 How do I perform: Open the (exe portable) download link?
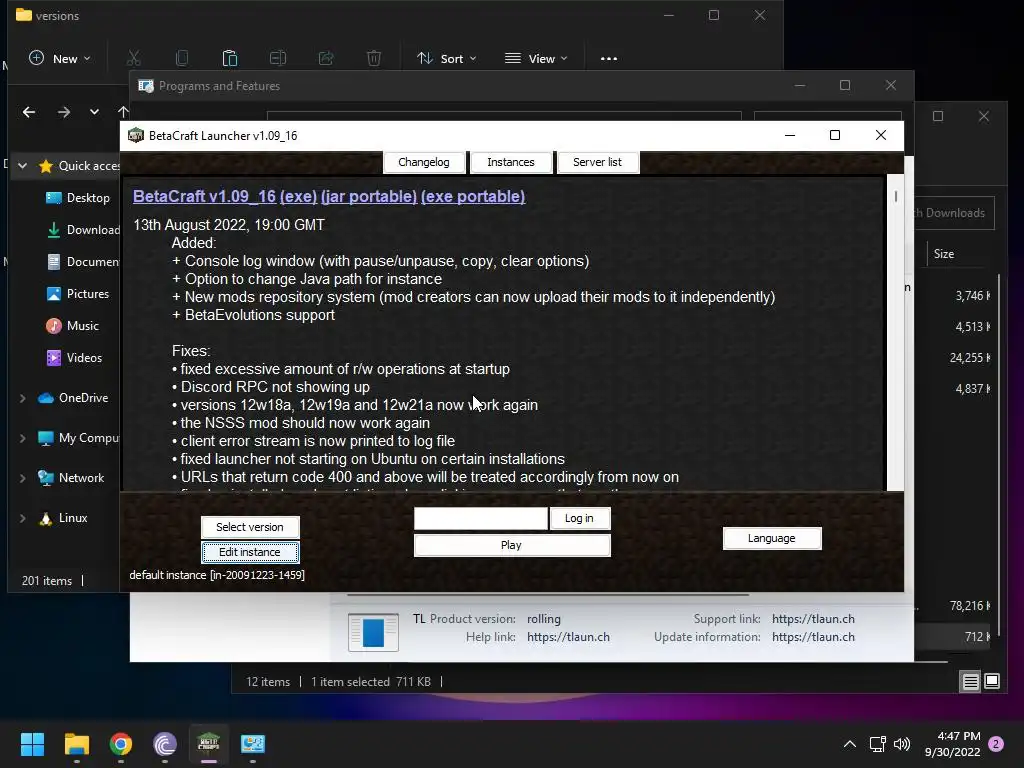tap(473, 197)
